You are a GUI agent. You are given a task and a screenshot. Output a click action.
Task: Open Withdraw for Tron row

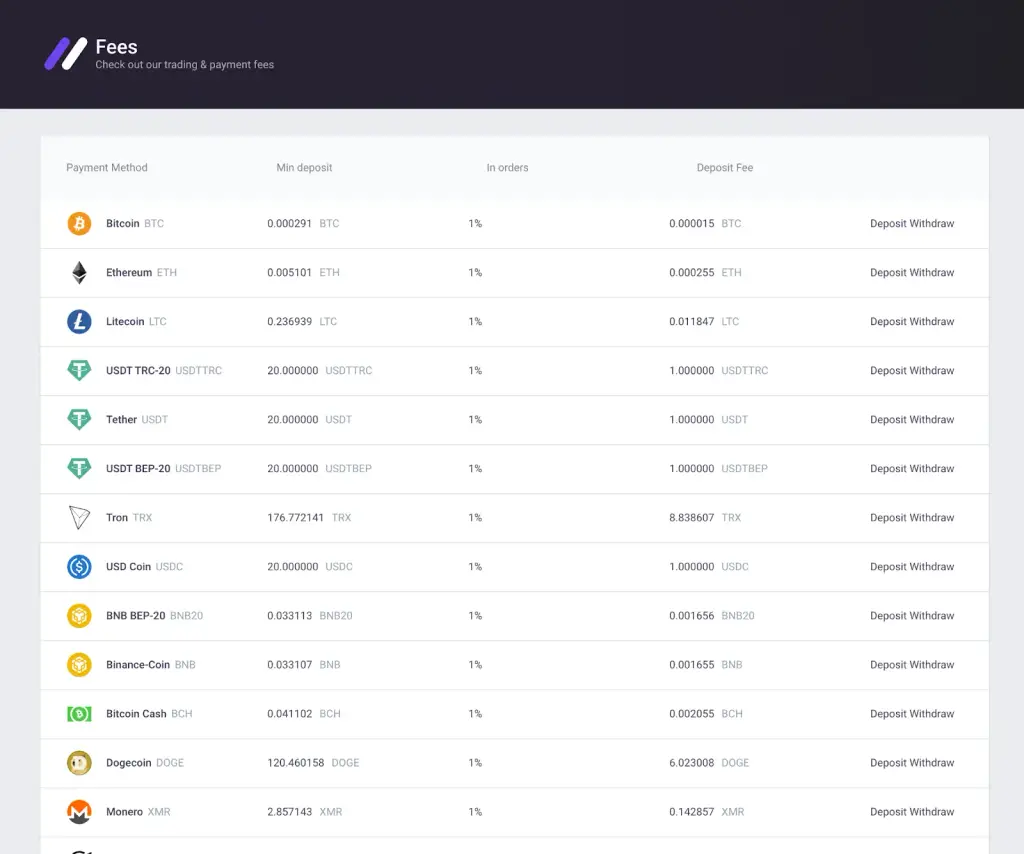[931, 517]
